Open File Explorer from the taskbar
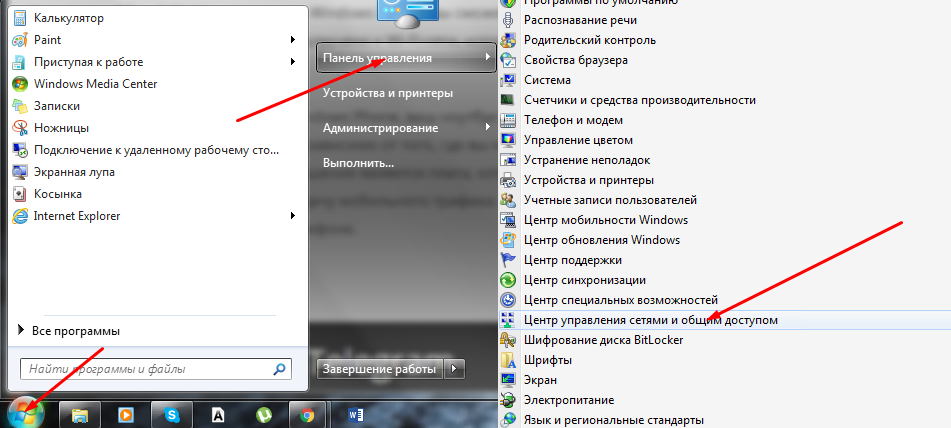Screen dimensions: 951x428 pos(81,415)
